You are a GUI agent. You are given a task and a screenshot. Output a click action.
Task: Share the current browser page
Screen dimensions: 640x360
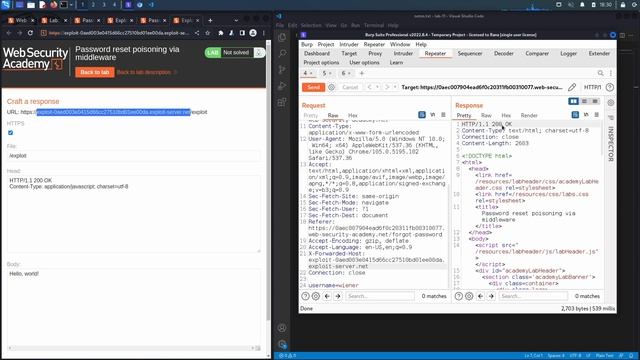click(197, 33)
